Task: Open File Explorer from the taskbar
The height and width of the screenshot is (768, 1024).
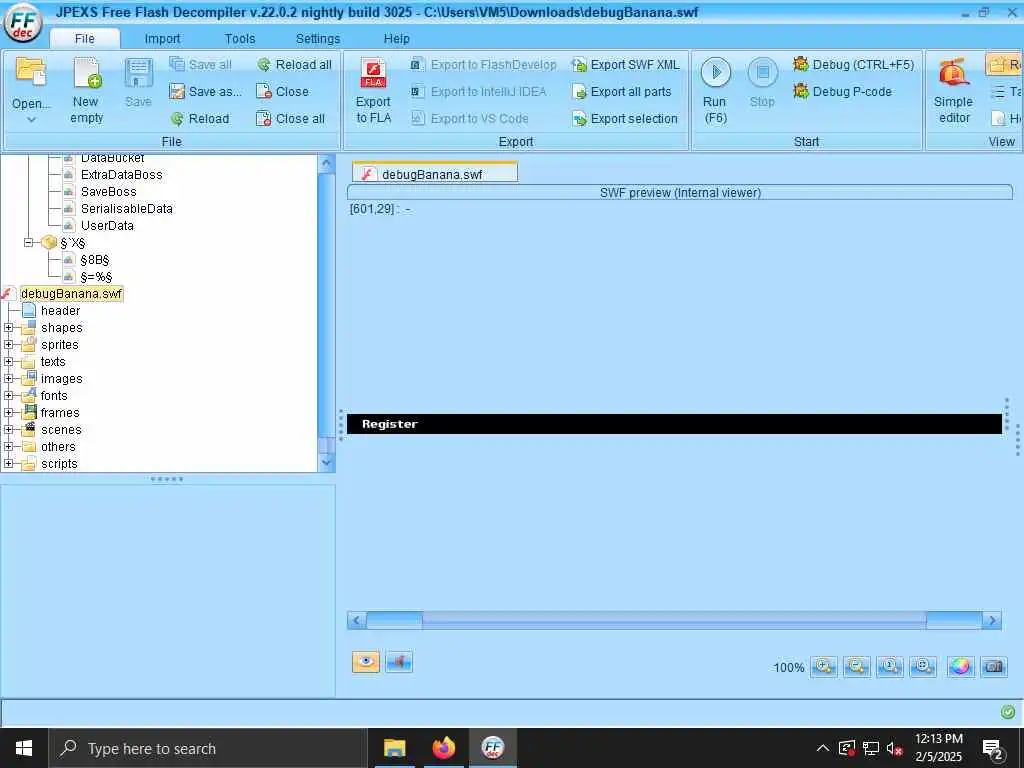Action: 394,748
